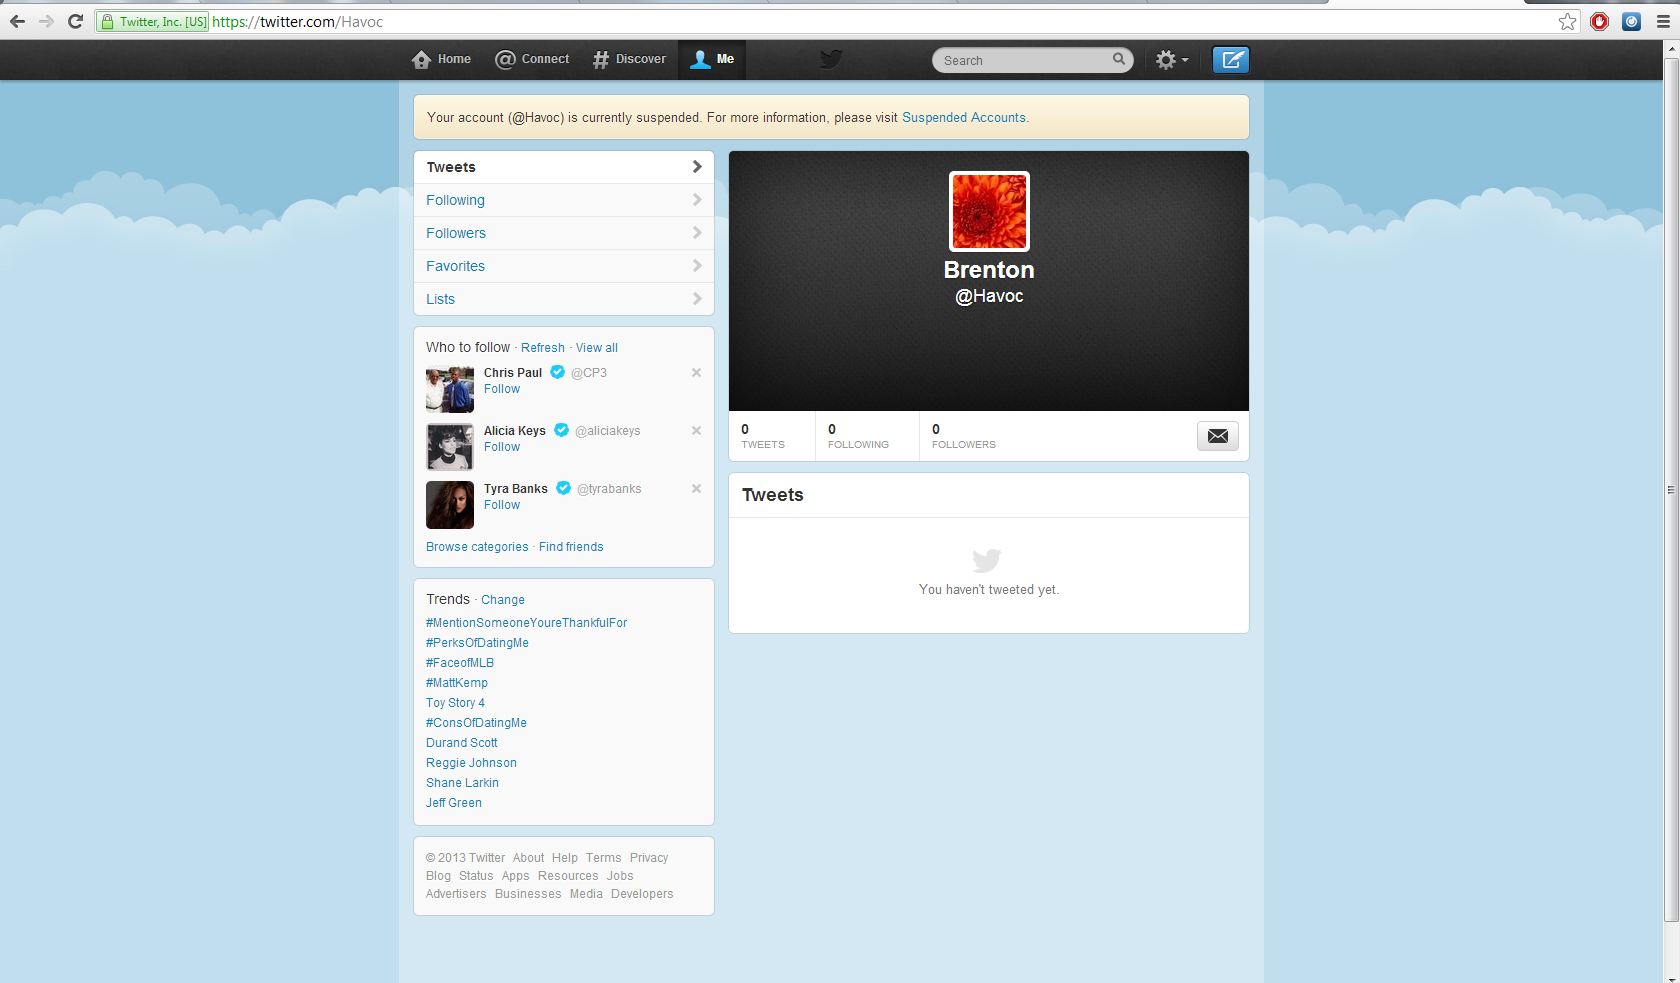Open the #MentionSomeoneYoureThankfulFor trend
Screen dimensions: 1680x983
tap(527, 623)
